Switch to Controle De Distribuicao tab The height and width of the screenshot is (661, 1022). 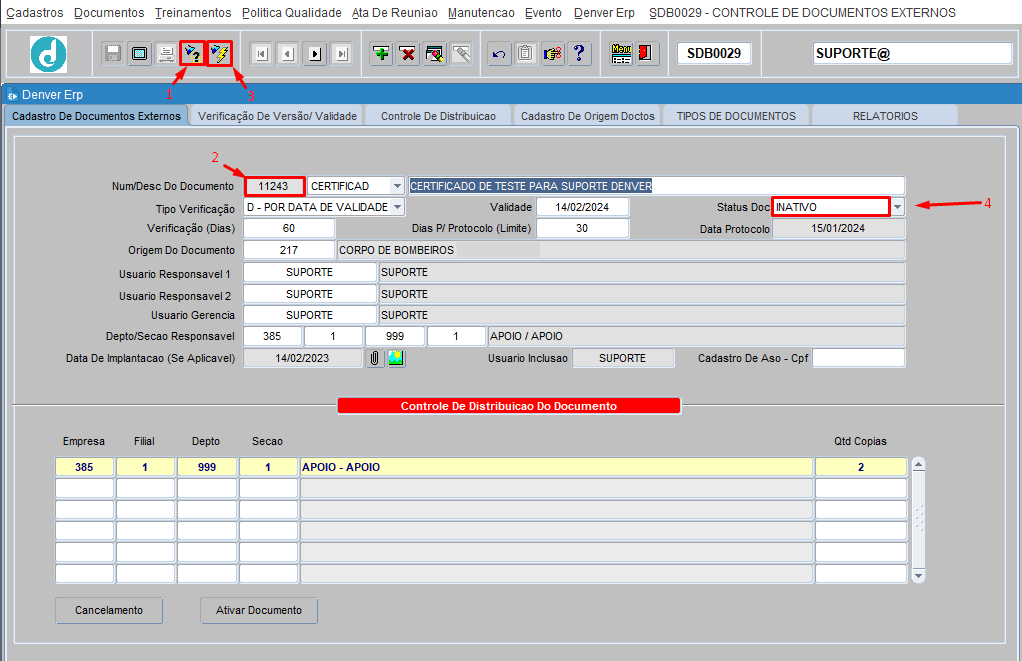click(x=438, y=116)
